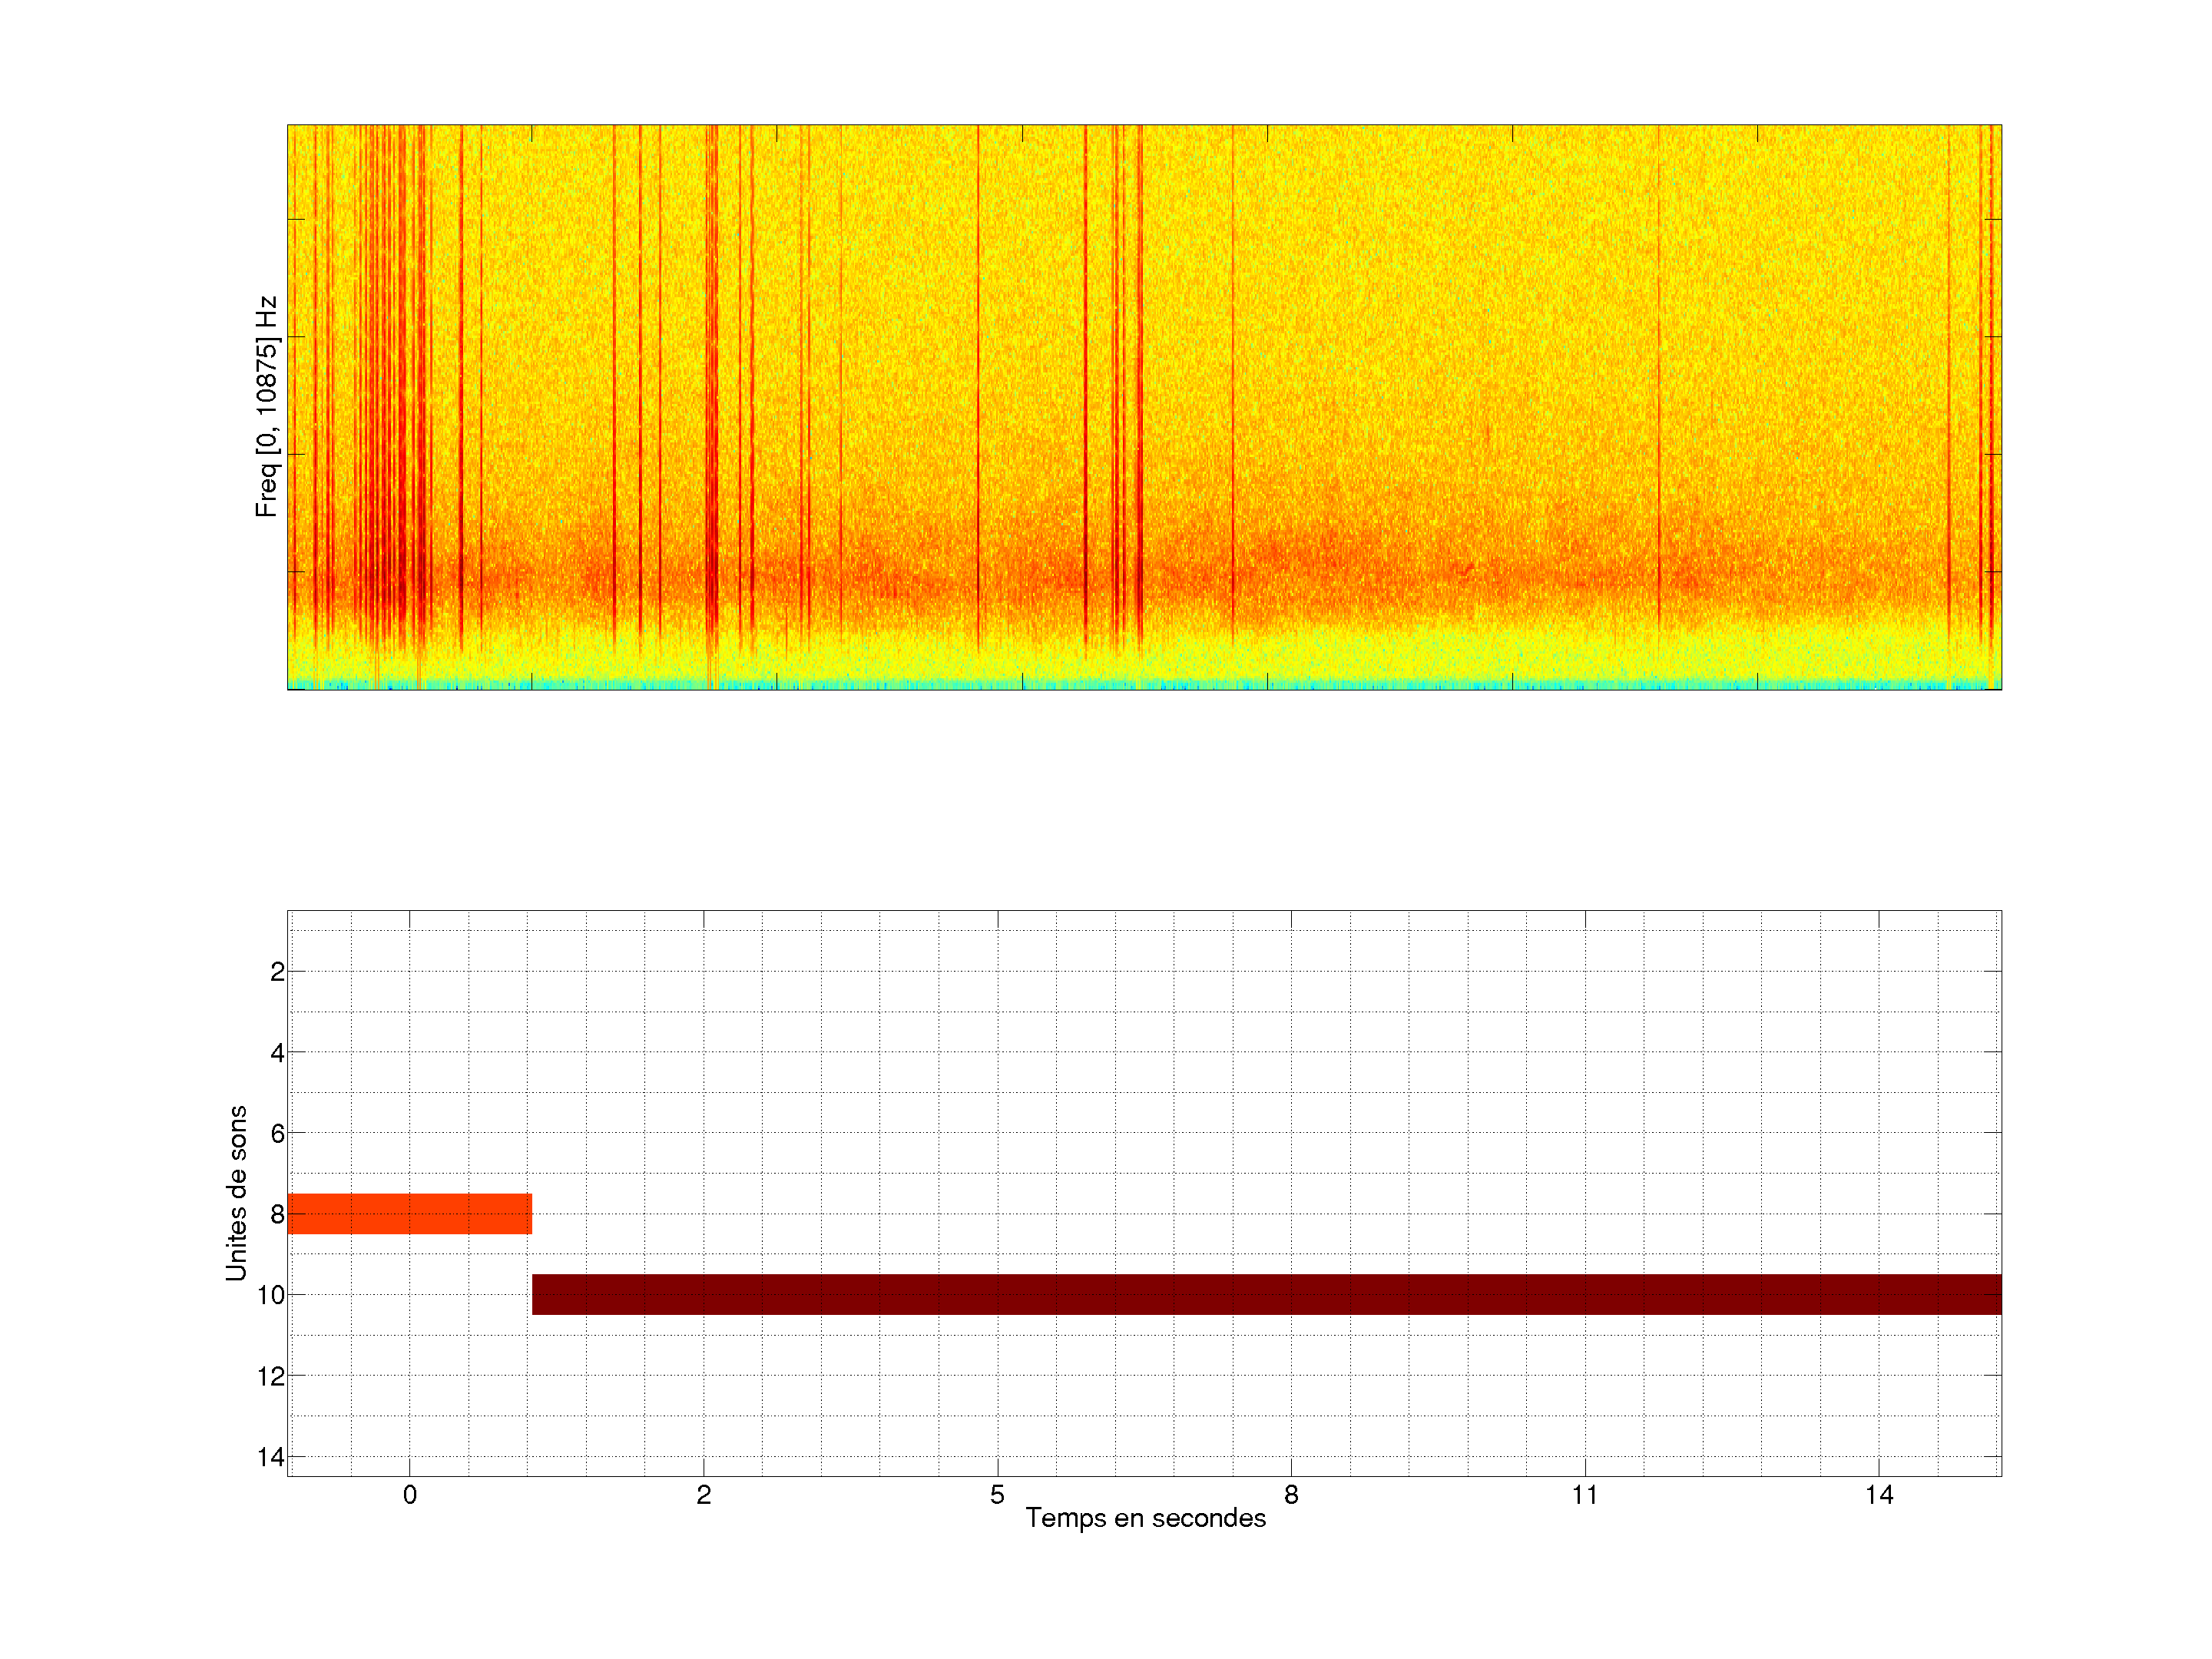This screenshot has width=2212, height=1659.
Task: Click the 'Temps en secondes' x-axis label
Action: (x=1145, y=1518)
